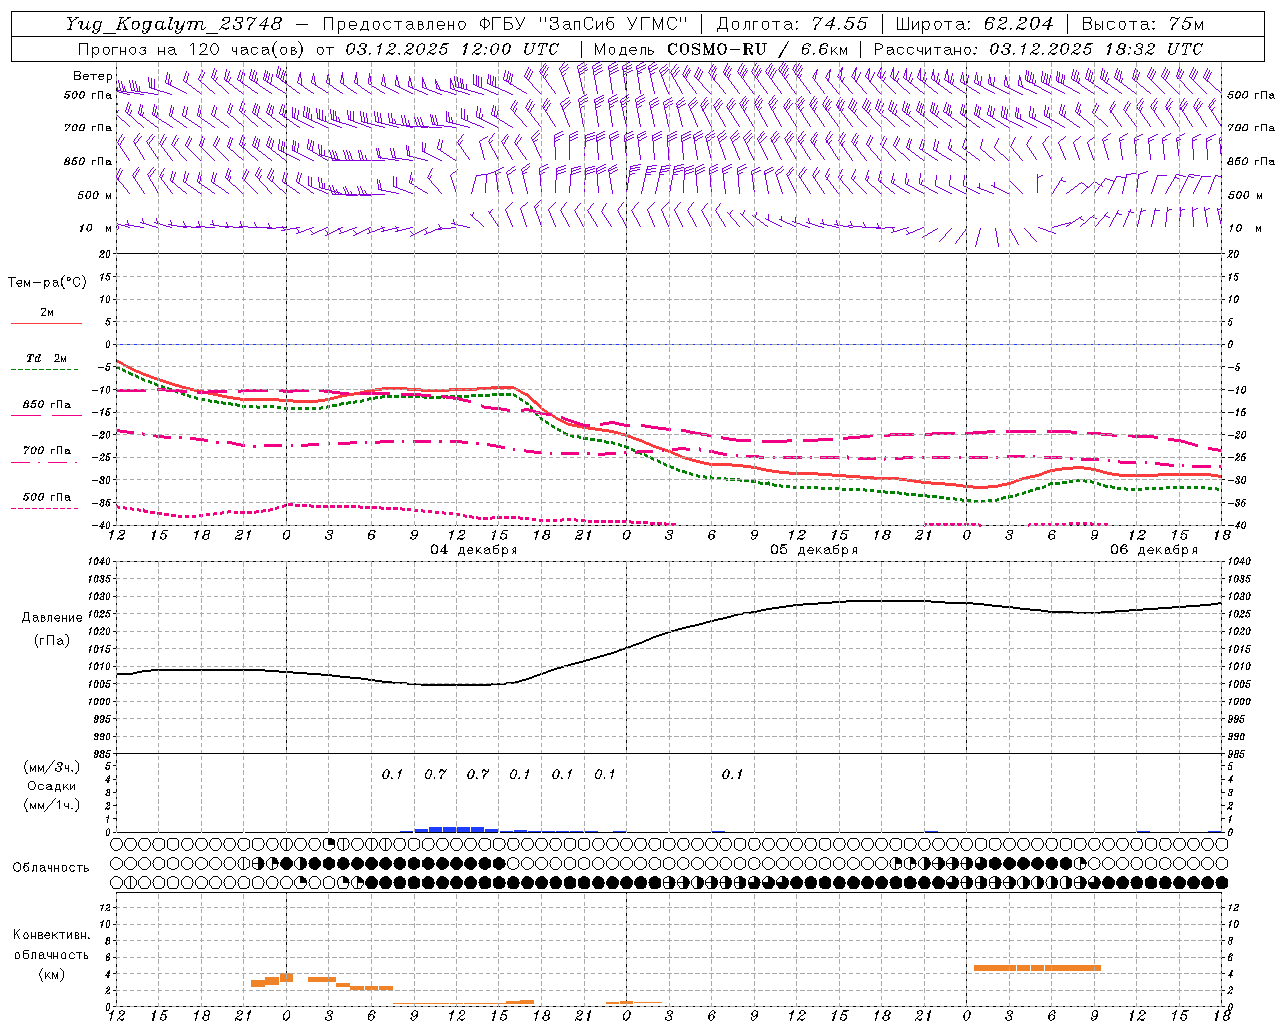Screen dimensions: 1280x1024
Task: Click the 'Td 2м' dew point legend entry
Action: (x=47, y=358)
